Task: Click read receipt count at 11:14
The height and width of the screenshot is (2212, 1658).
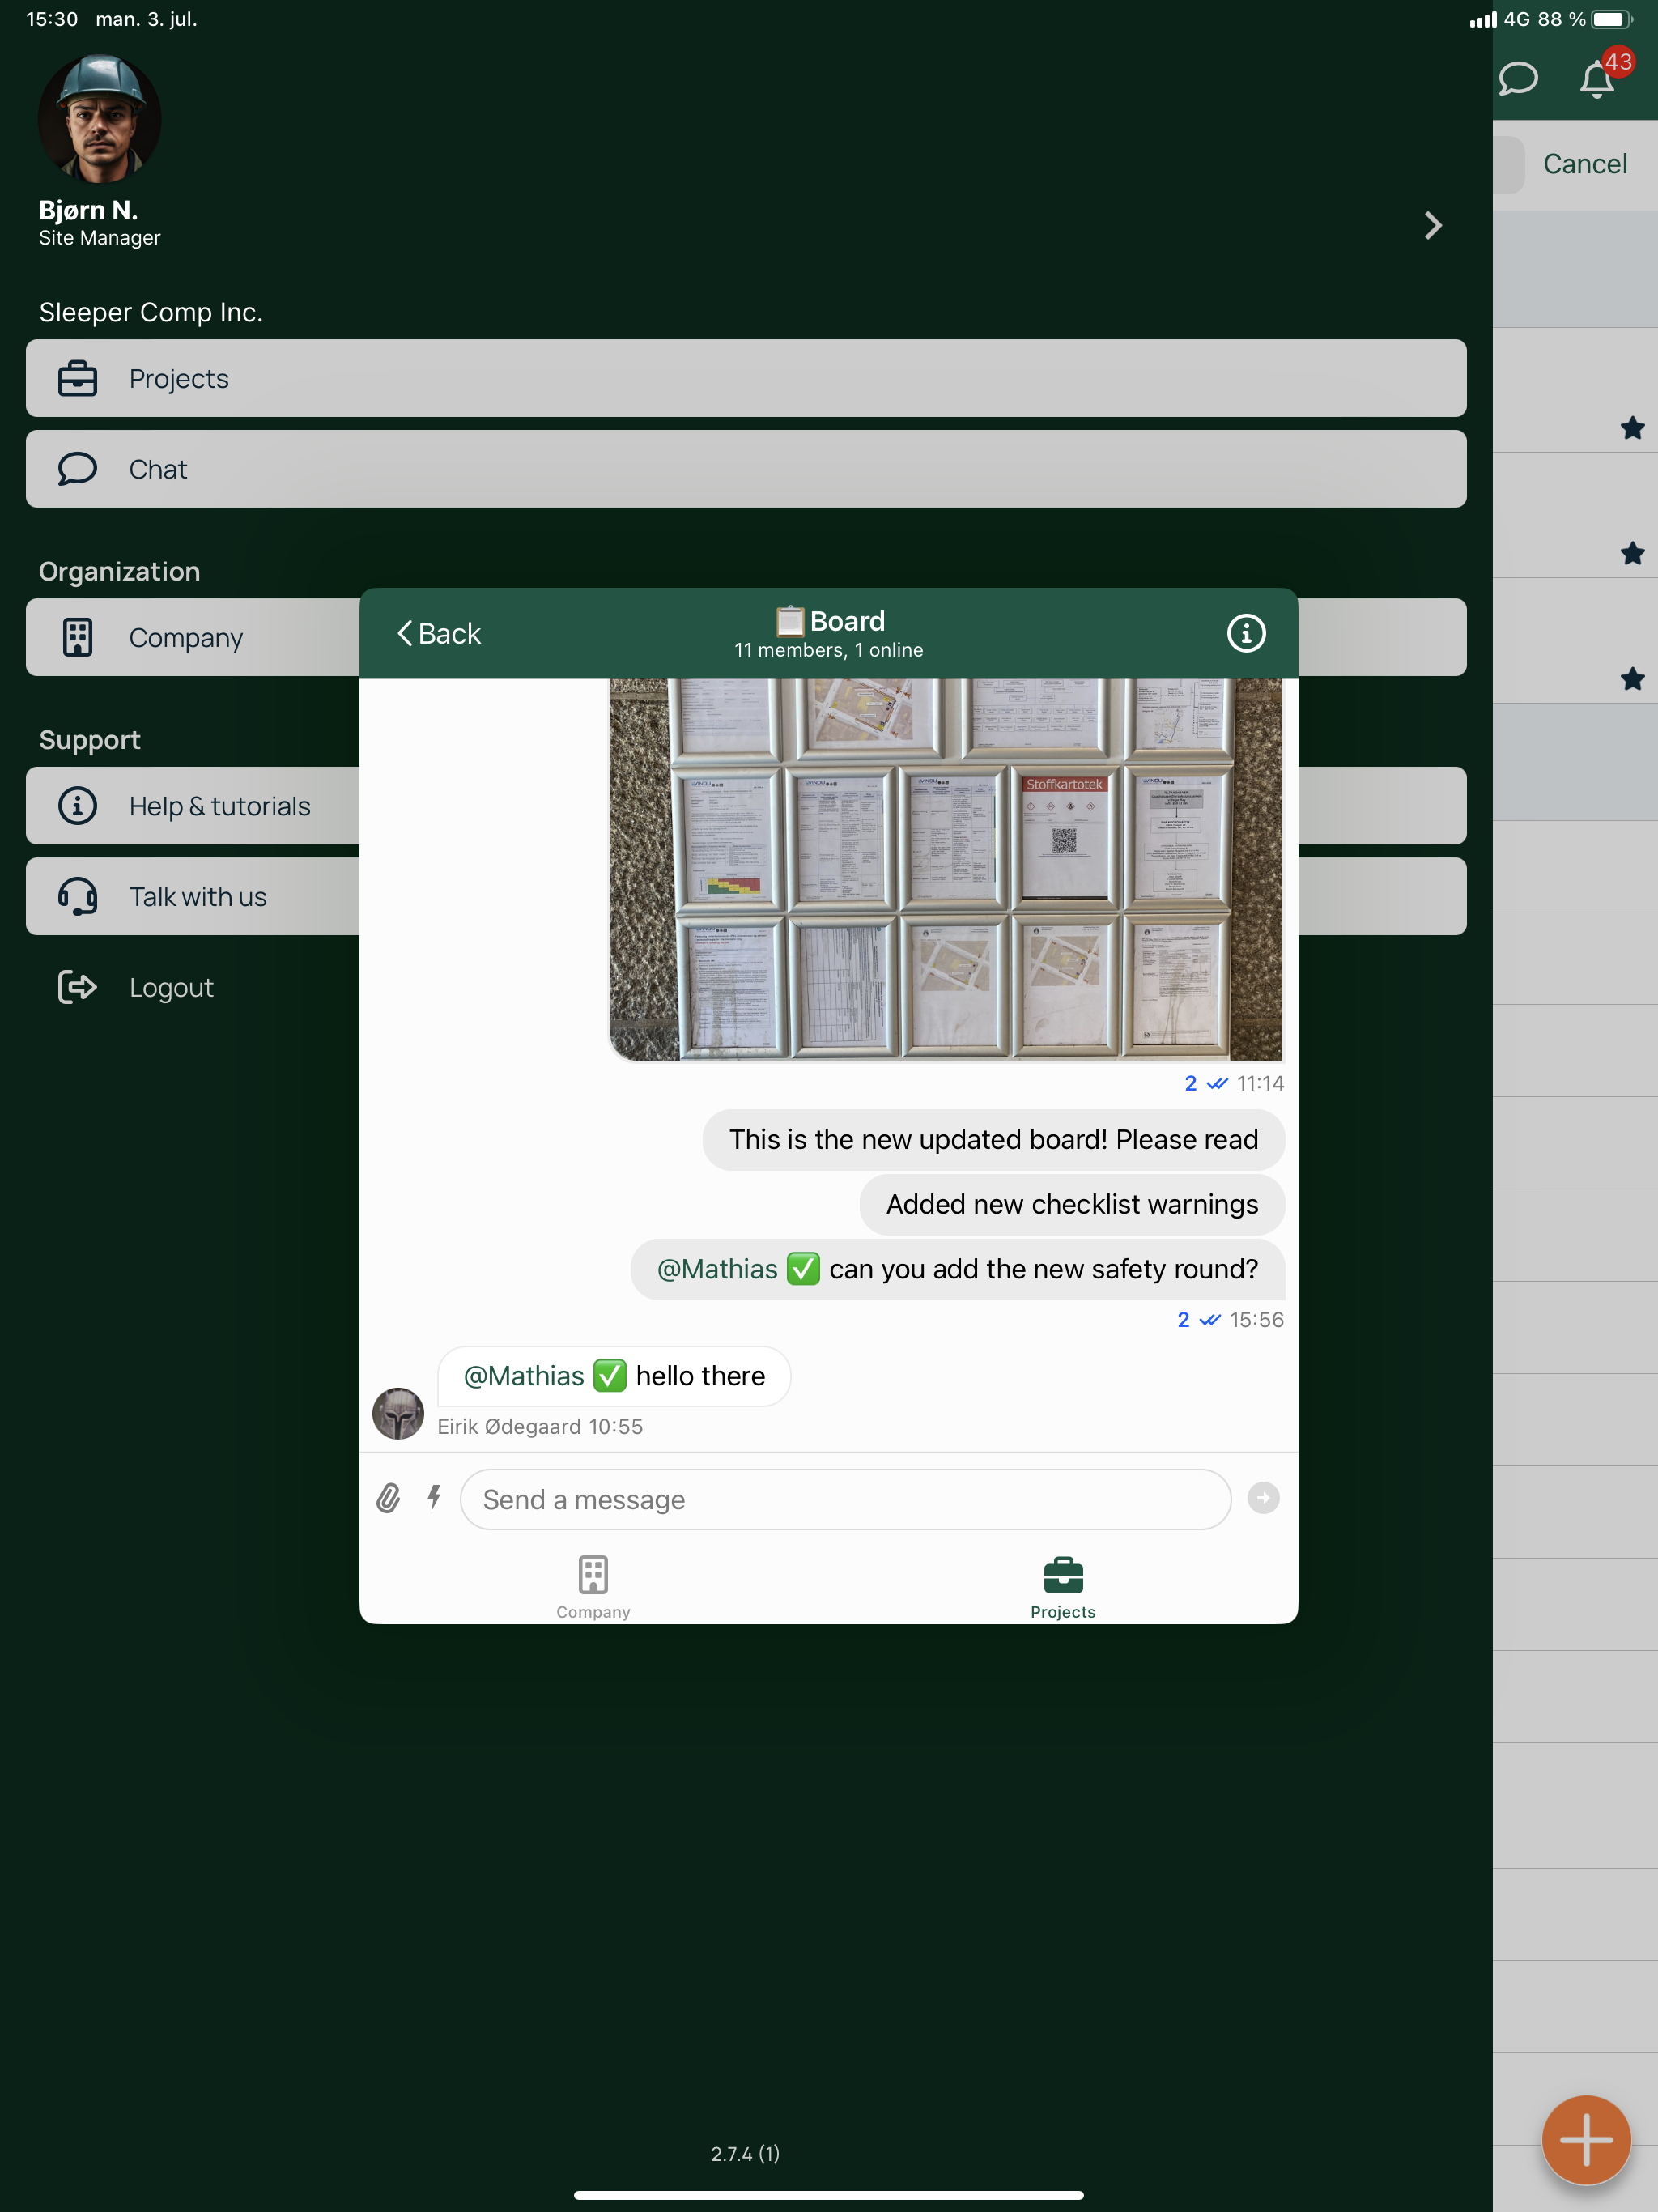Action: click(x=1190, y=1083)
